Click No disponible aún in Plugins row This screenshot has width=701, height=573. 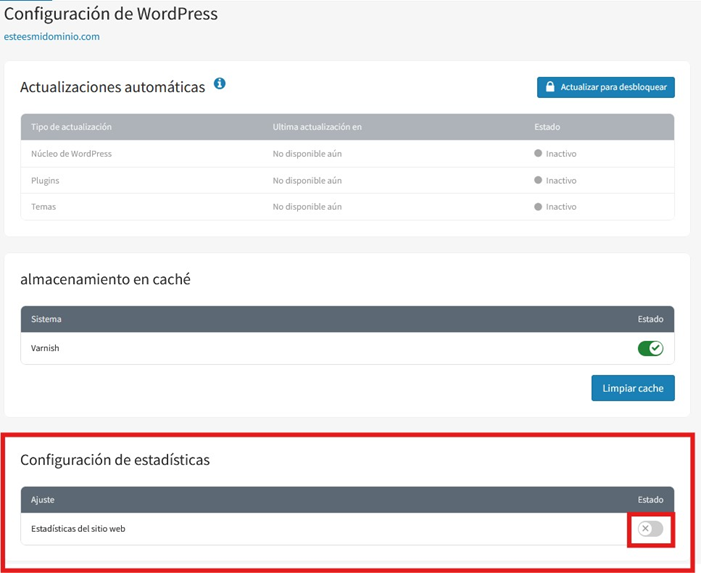(307, 181)
